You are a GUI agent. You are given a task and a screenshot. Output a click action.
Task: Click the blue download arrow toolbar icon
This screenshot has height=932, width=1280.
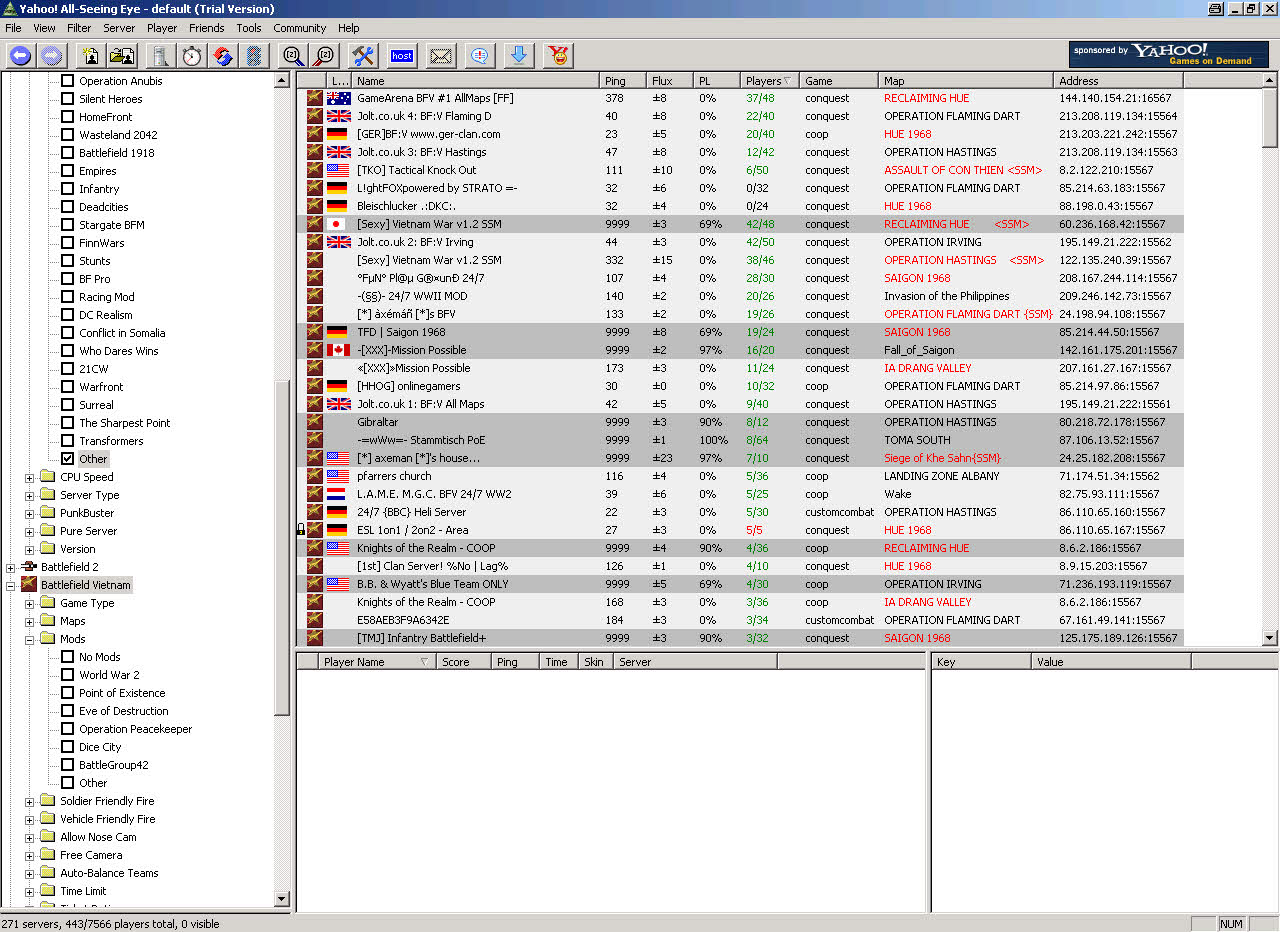pyautogui.click(x=518, y=56)
